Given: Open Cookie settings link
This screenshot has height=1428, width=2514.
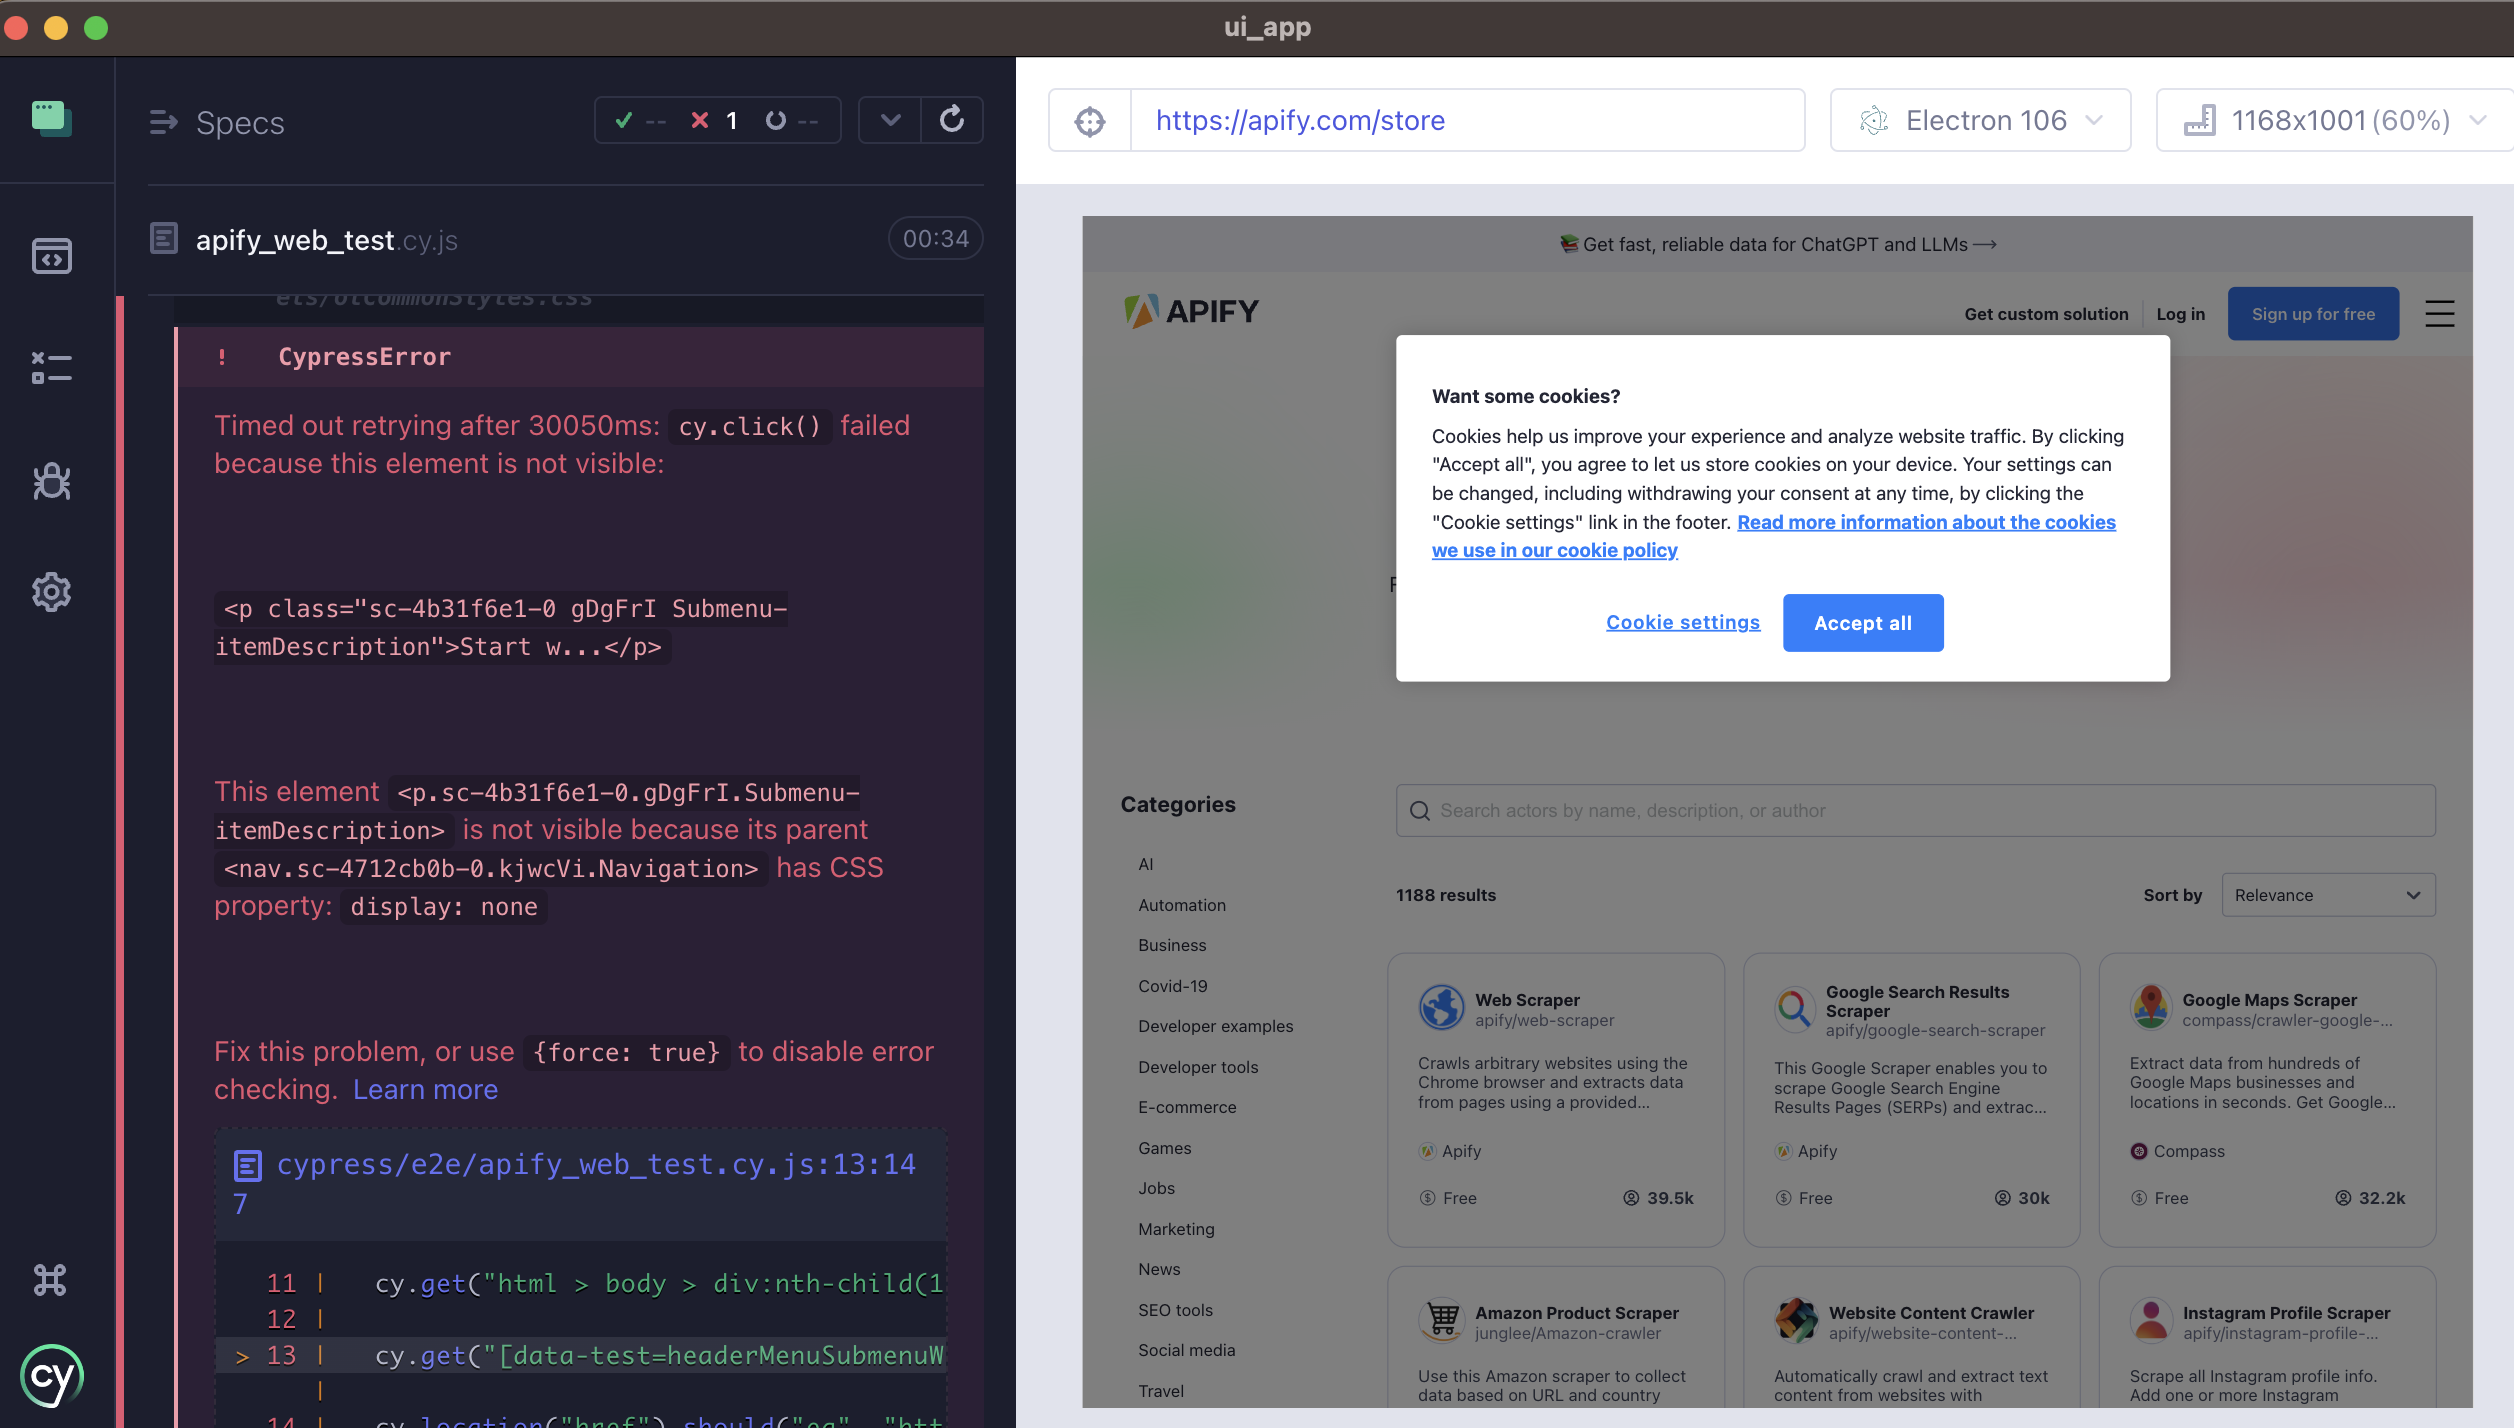Looking at the screenshot, I should [1682, 622].
